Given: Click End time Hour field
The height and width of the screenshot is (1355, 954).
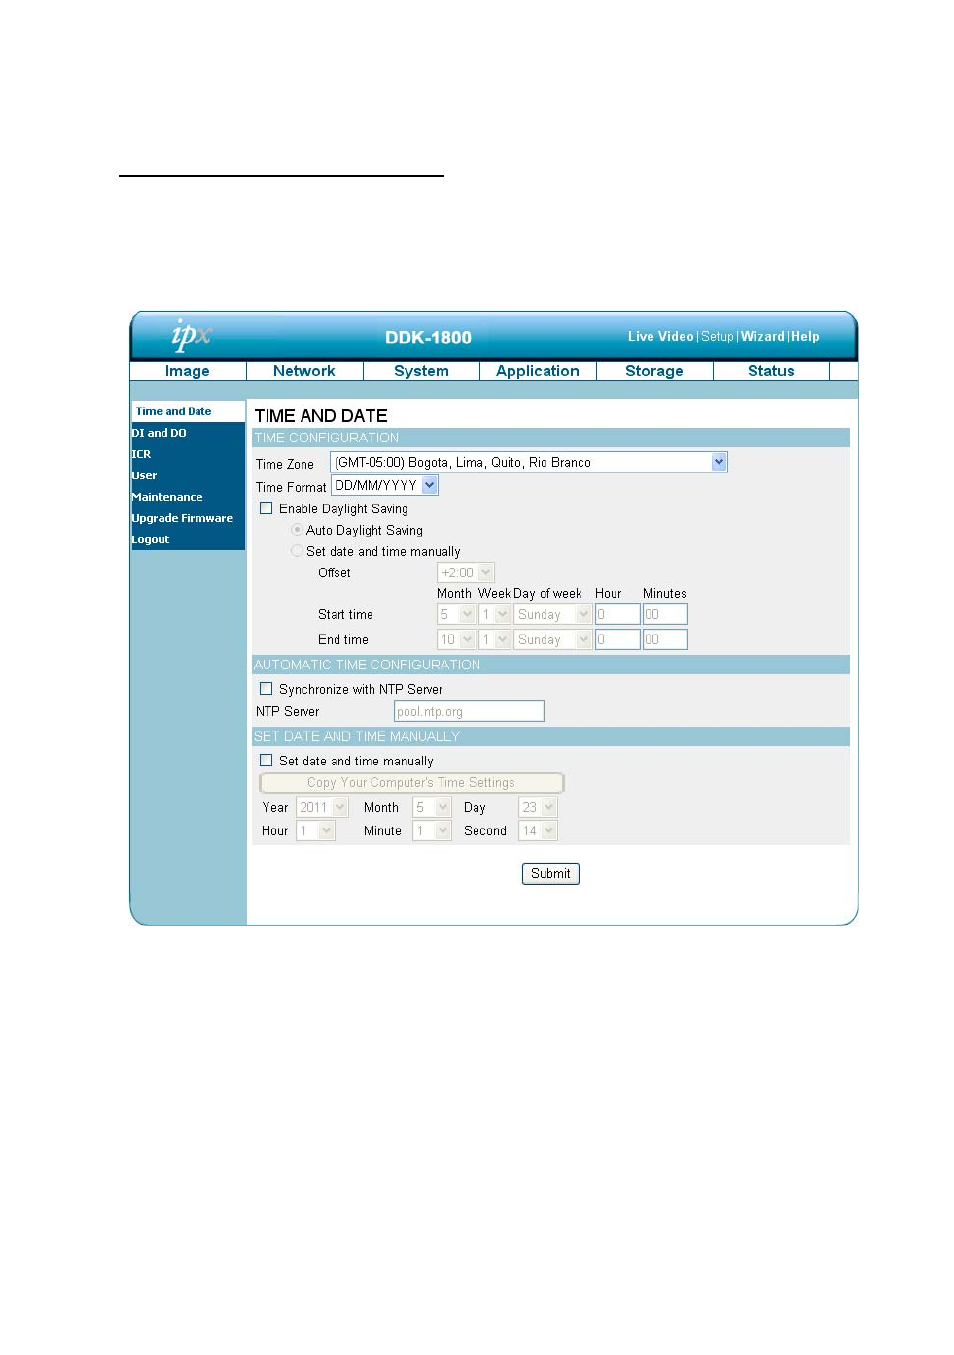Looking at the screenshot, I should 618,639.
